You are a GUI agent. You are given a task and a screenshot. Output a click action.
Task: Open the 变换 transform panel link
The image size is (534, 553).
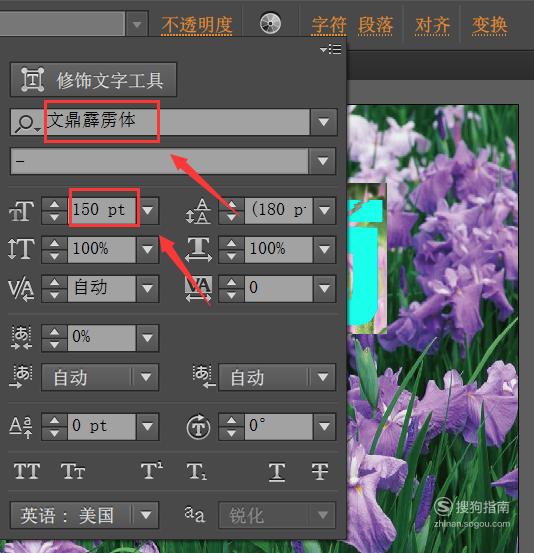[x=490, y=25]
